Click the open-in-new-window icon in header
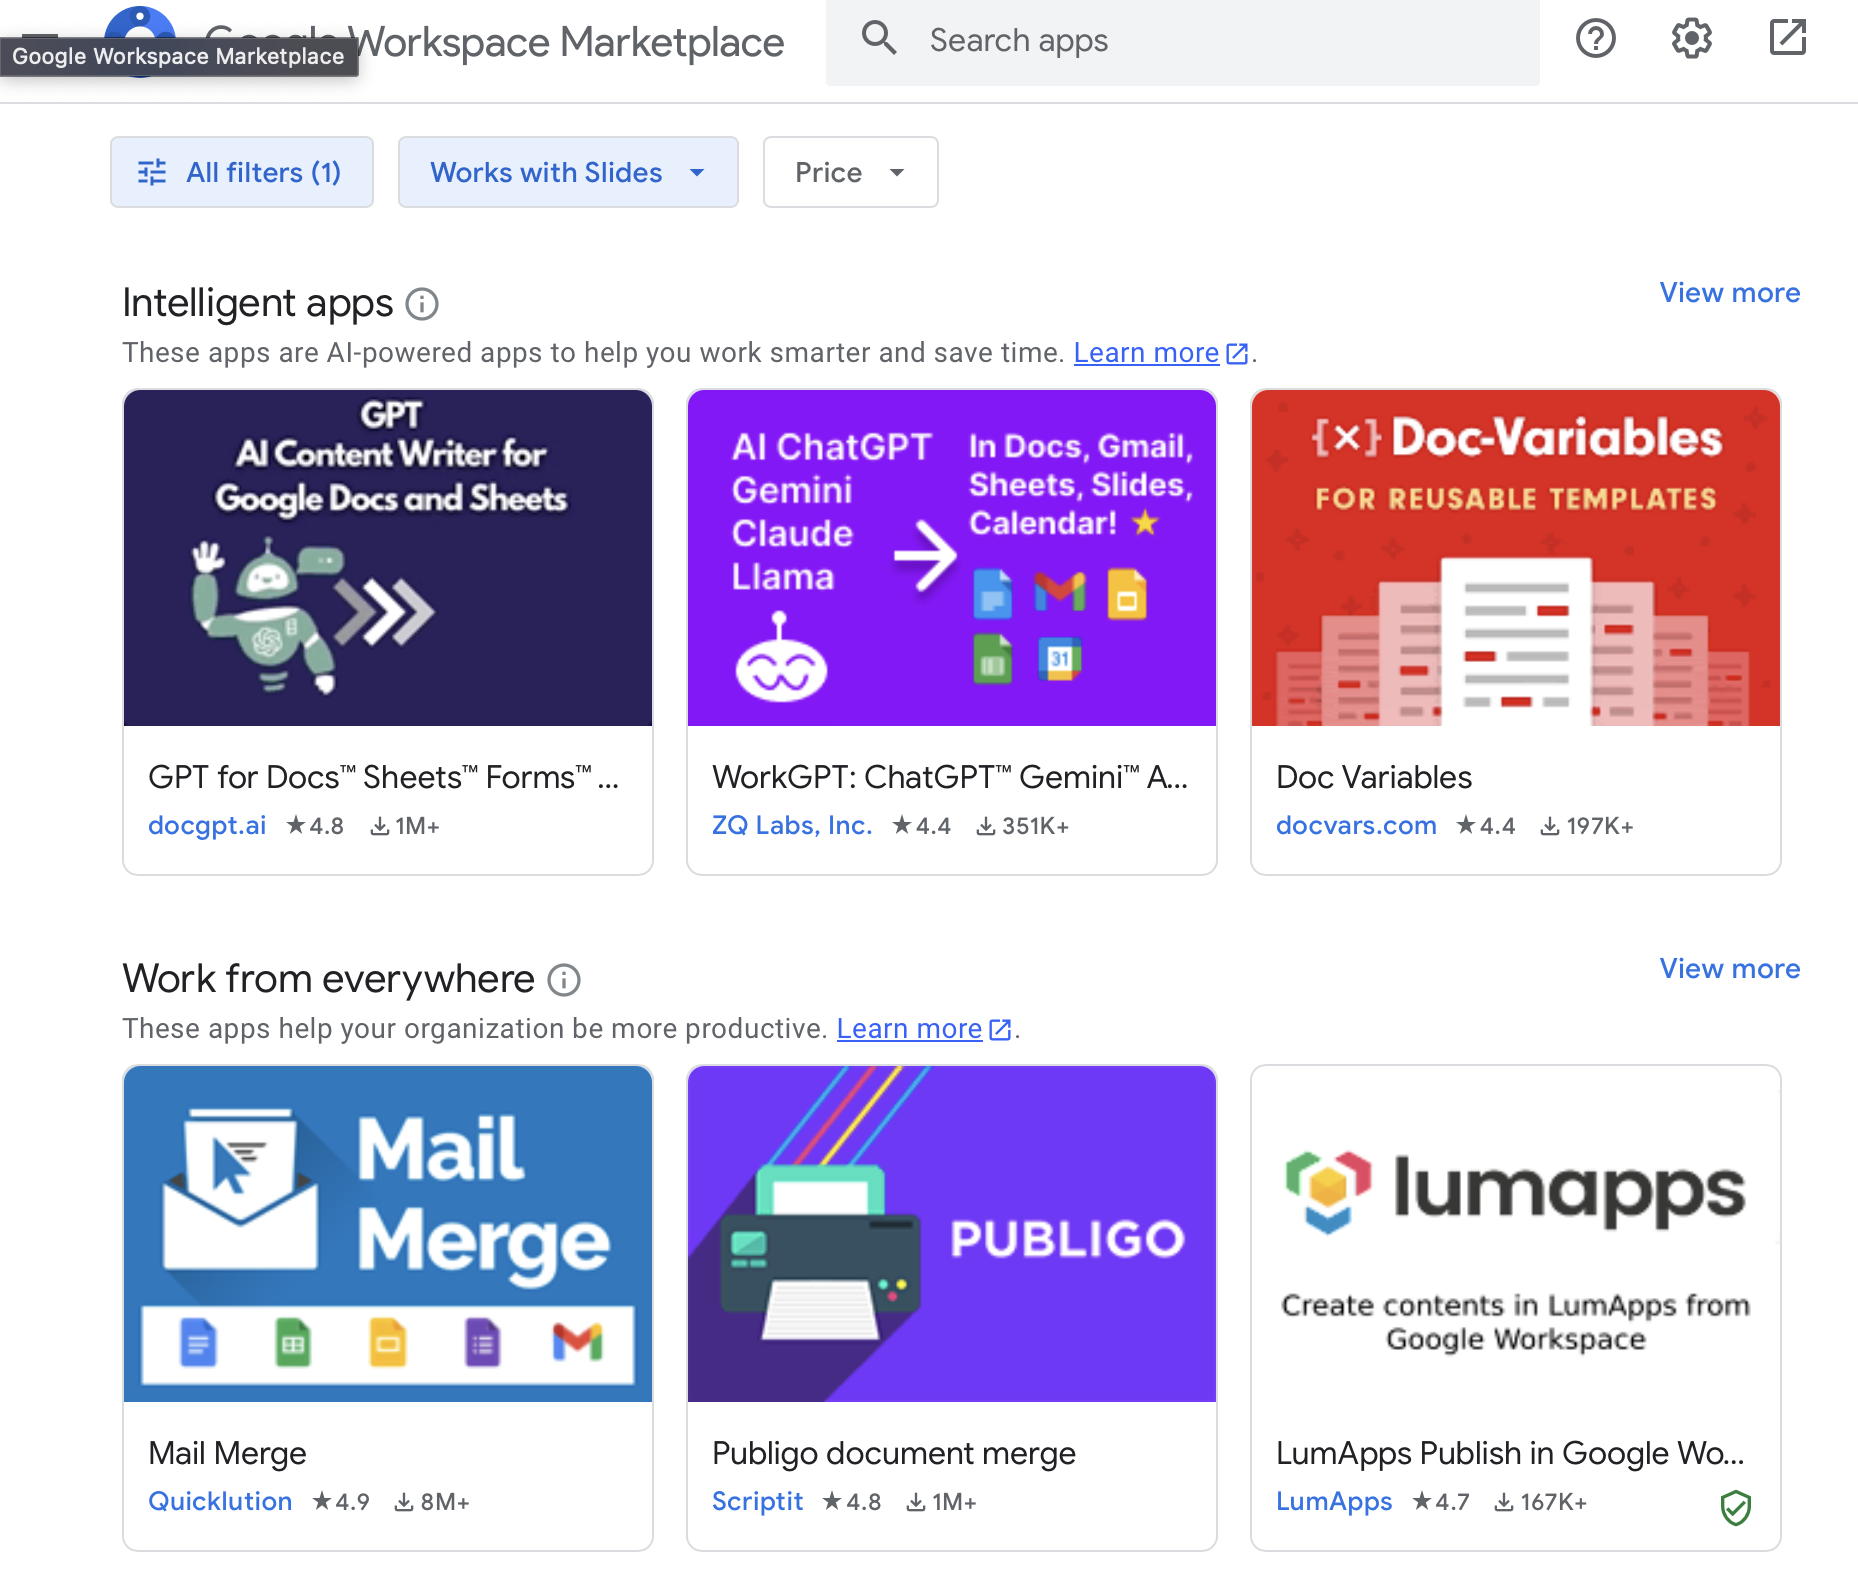 pos(1787,38)
